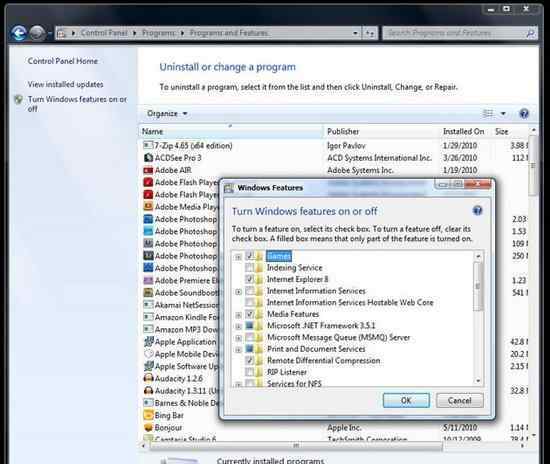Uncheck the Internet Explorer 8 checkbox
The image size is (550, 464).
(x=249, y=279)
